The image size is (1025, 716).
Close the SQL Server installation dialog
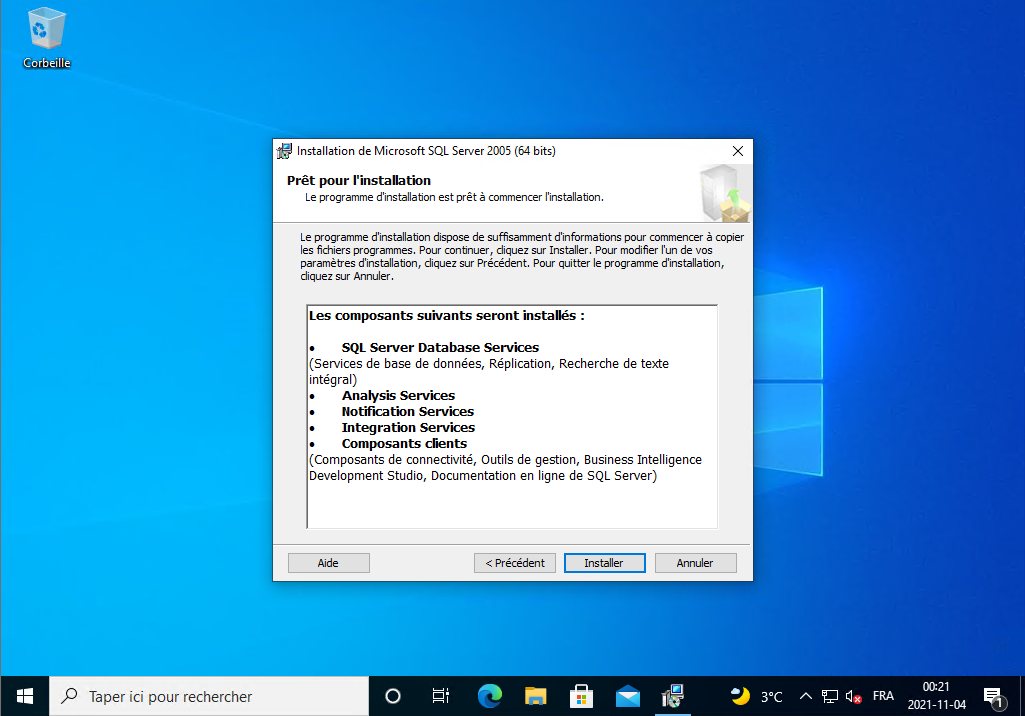pyautogui.click(x=737, y=151)
